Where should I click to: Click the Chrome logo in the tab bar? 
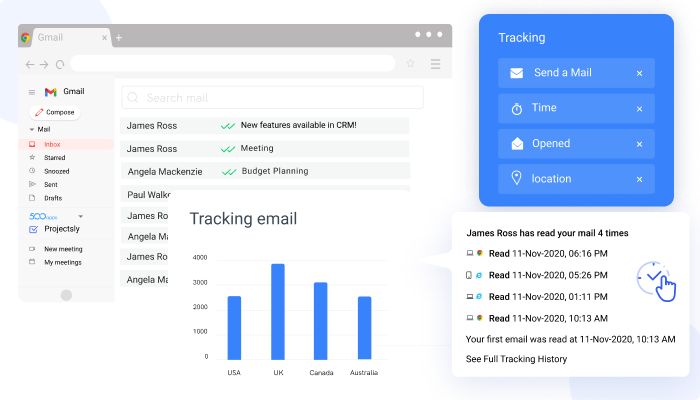(25, 38)
